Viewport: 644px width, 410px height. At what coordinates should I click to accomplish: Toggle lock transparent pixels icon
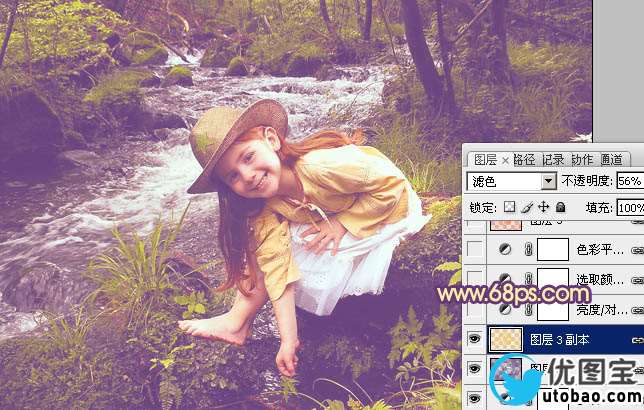coord(510,207)
